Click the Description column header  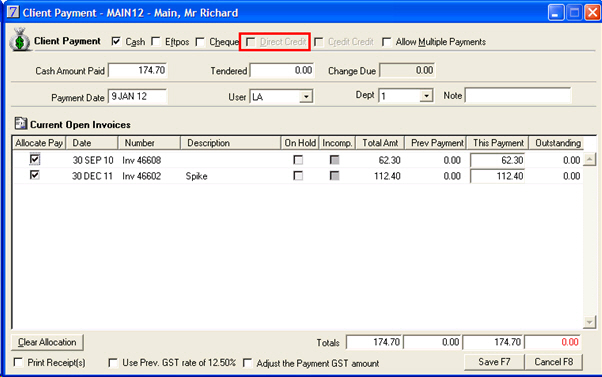(x=230, y=143)
